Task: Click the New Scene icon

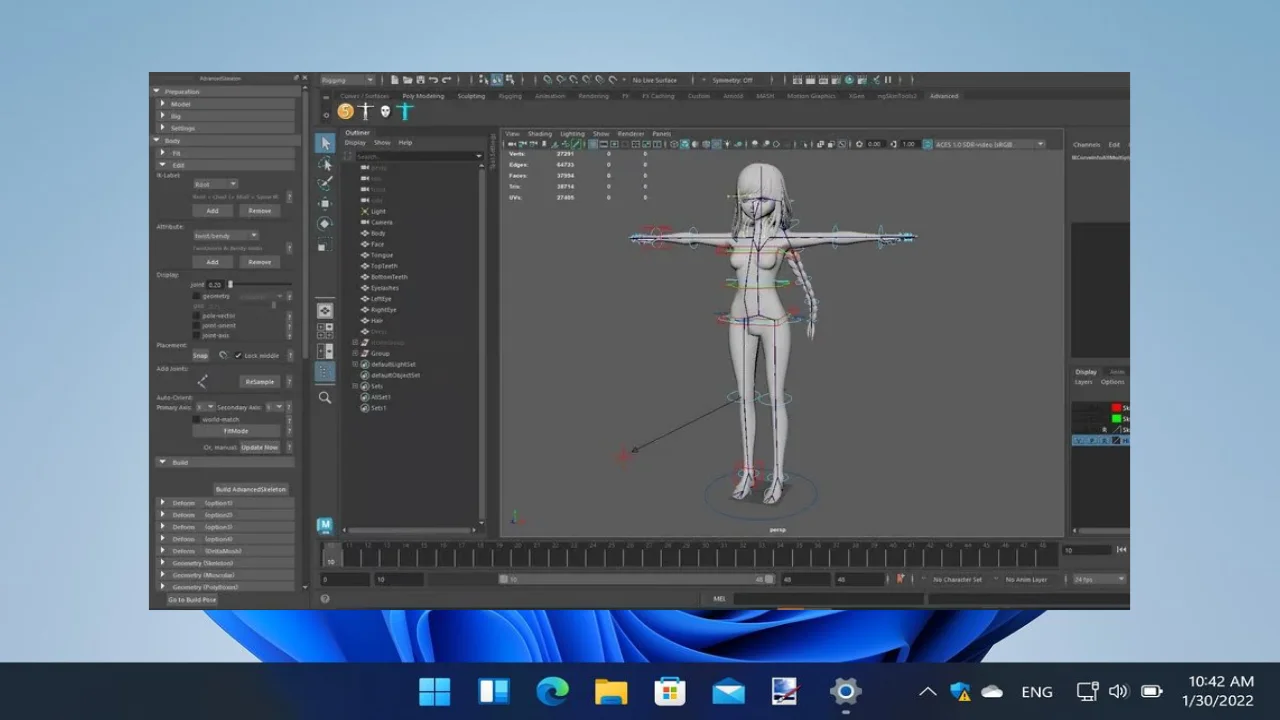Action: [395, 80]
